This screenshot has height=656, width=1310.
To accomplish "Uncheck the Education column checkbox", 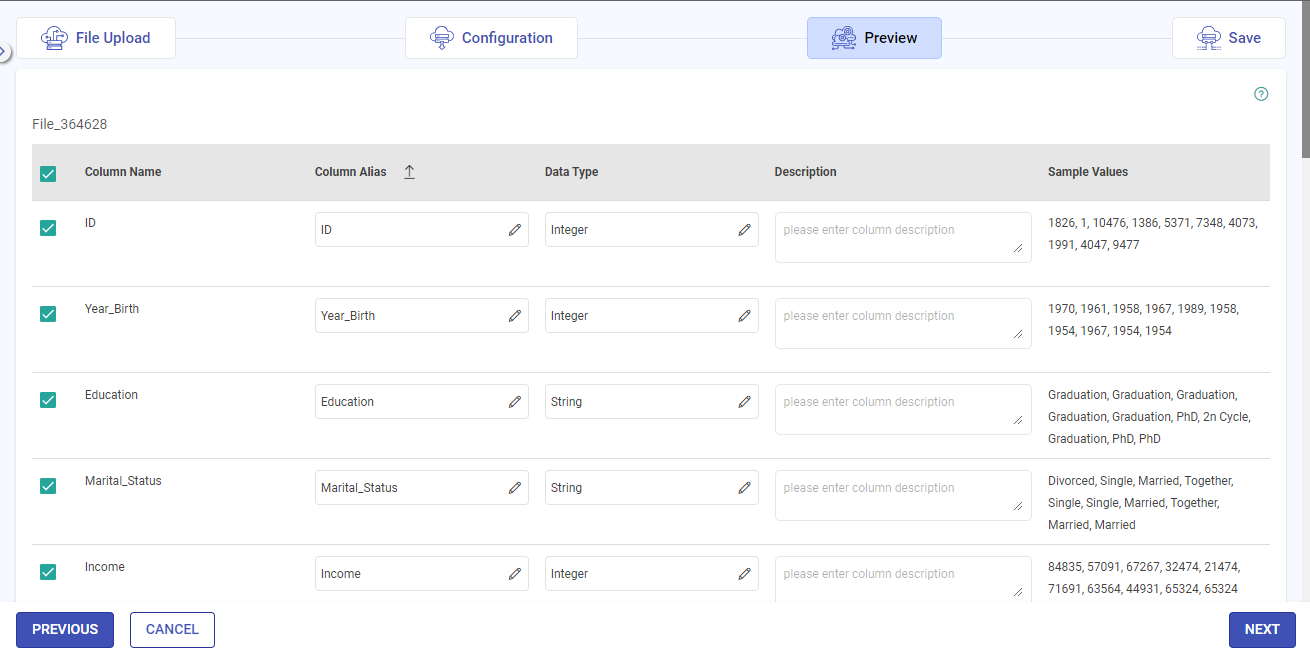I will pos(48,400).
